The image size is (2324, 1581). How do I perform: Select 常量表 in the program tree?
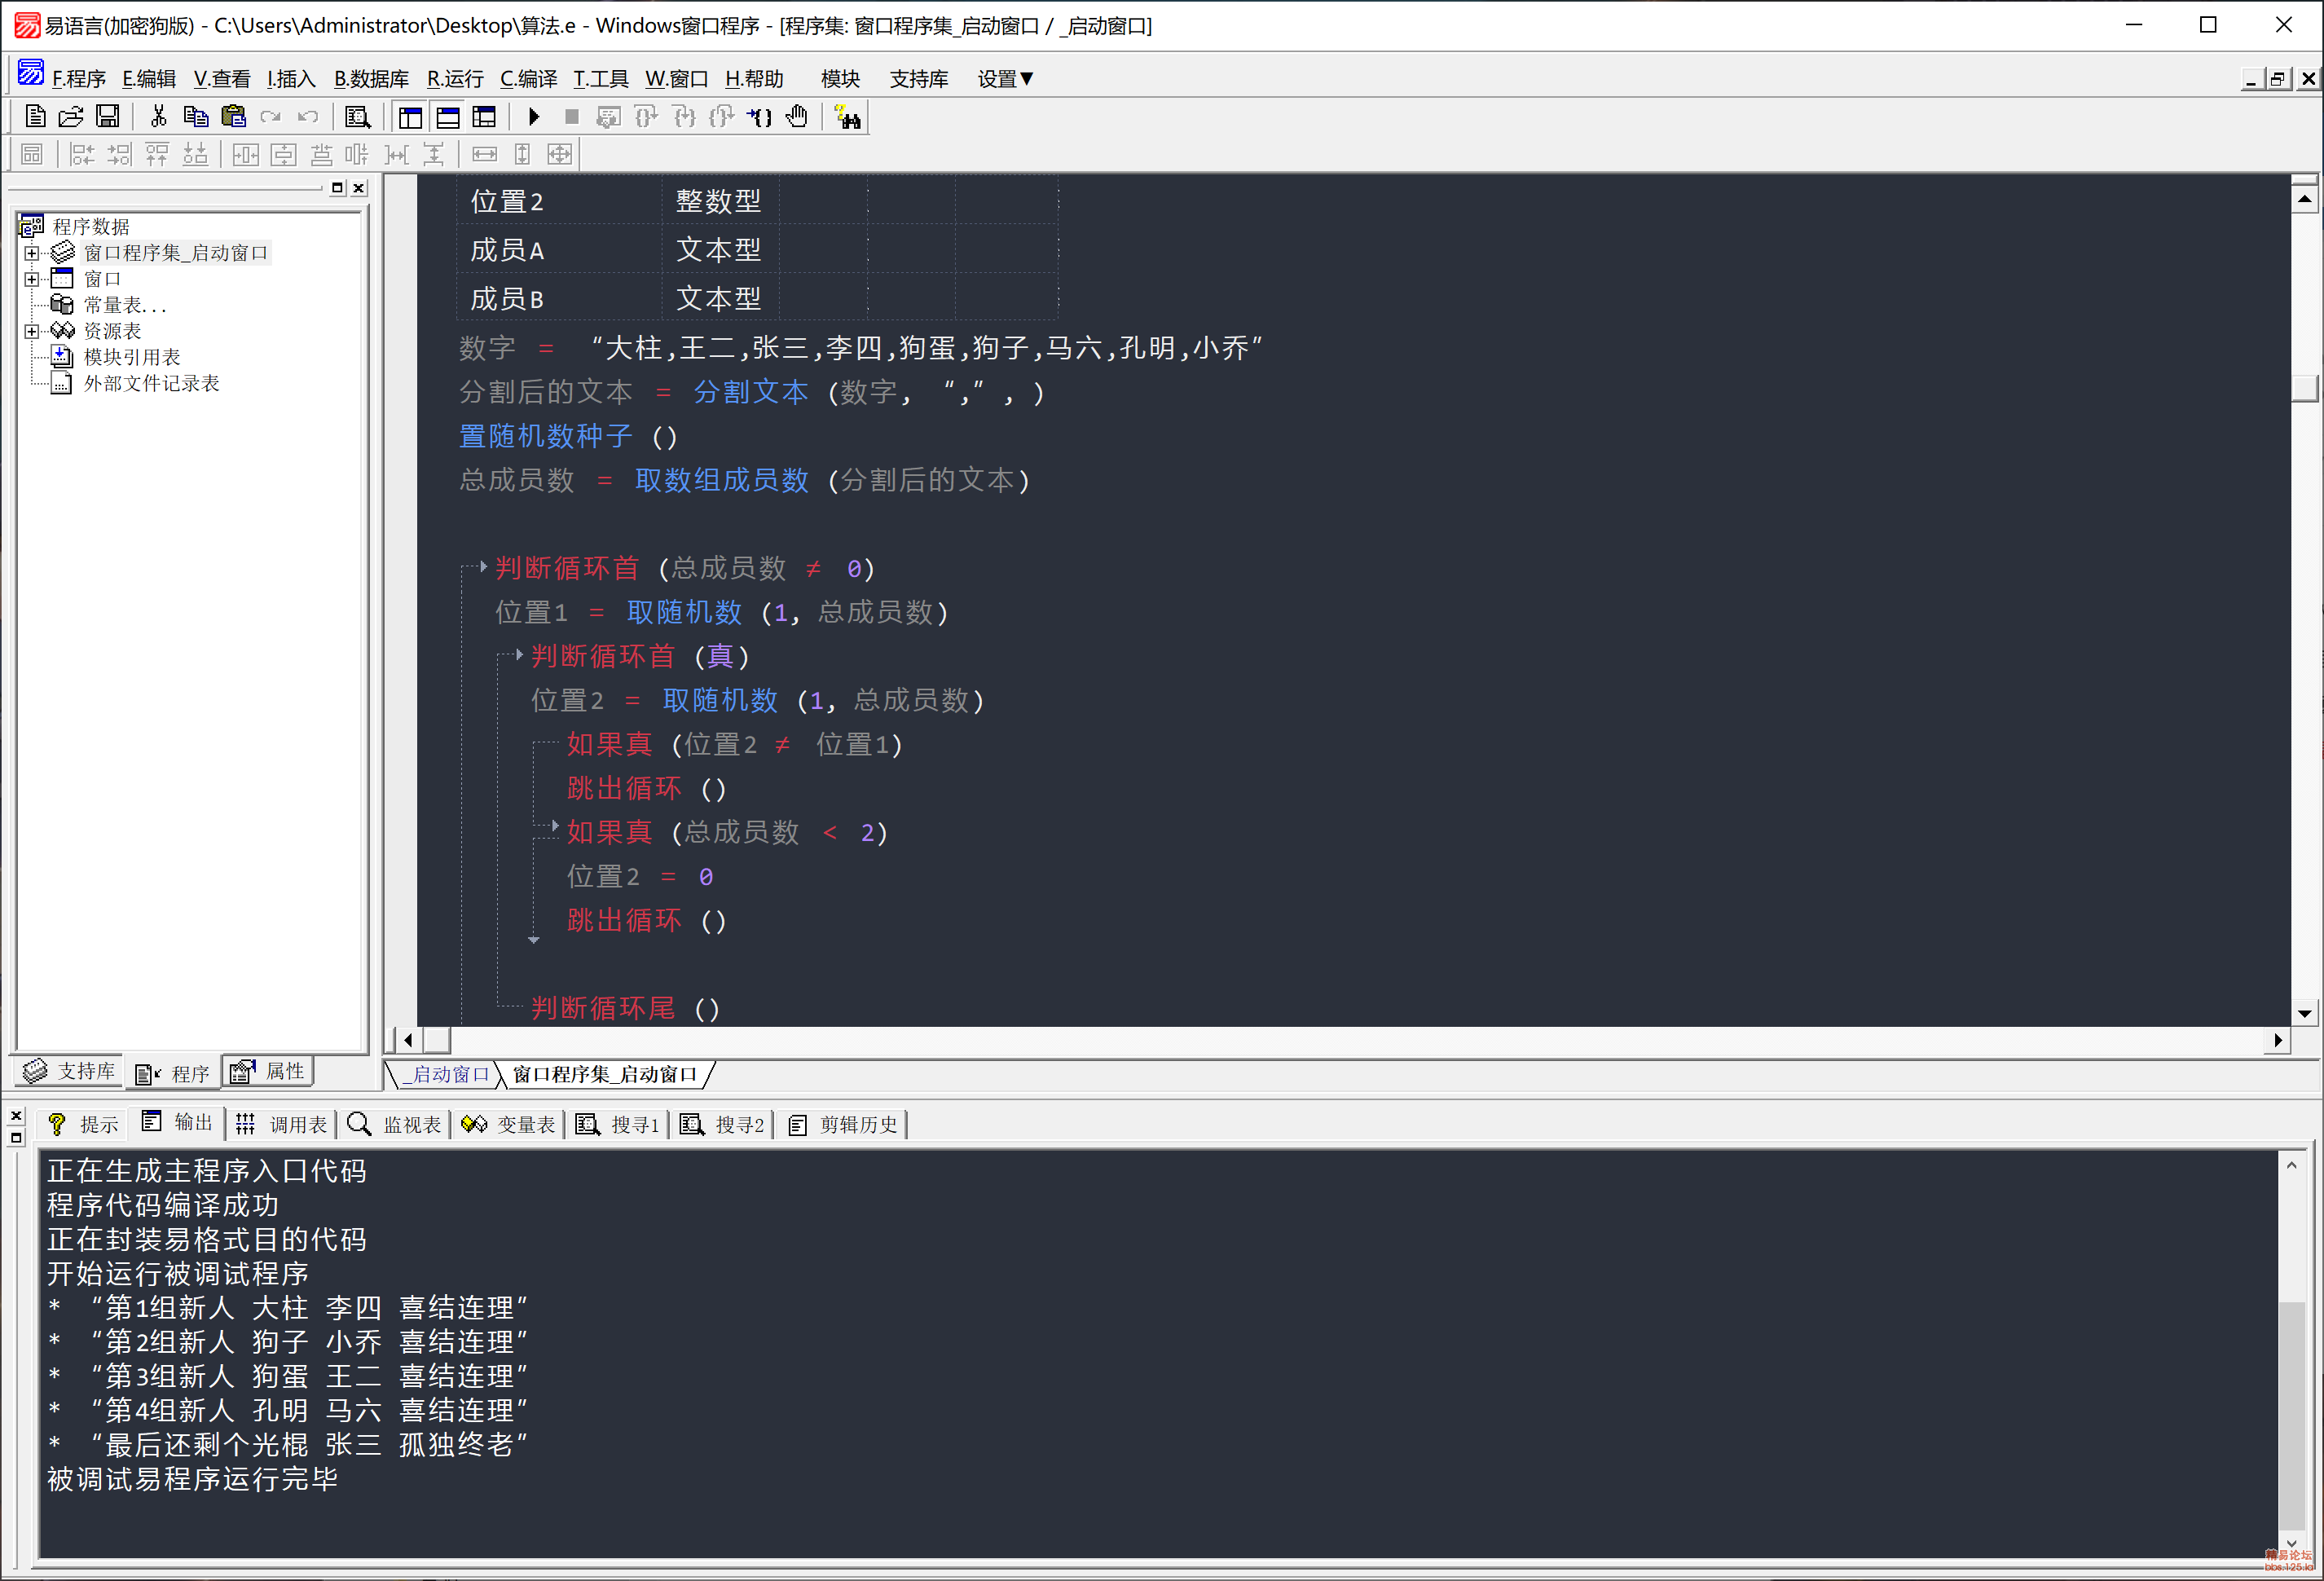pos(124,305)
